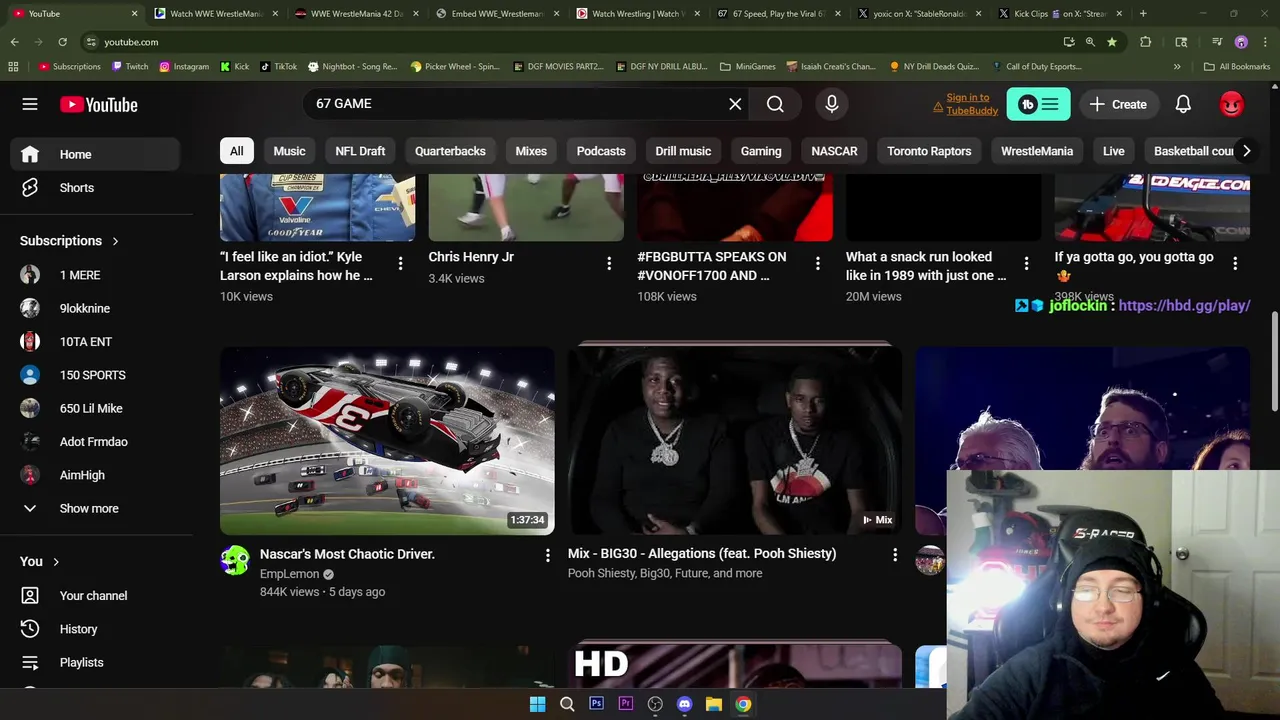Click the YouTube logo
The width and height of the screenshot is (1280, 720).
point(98,104)
